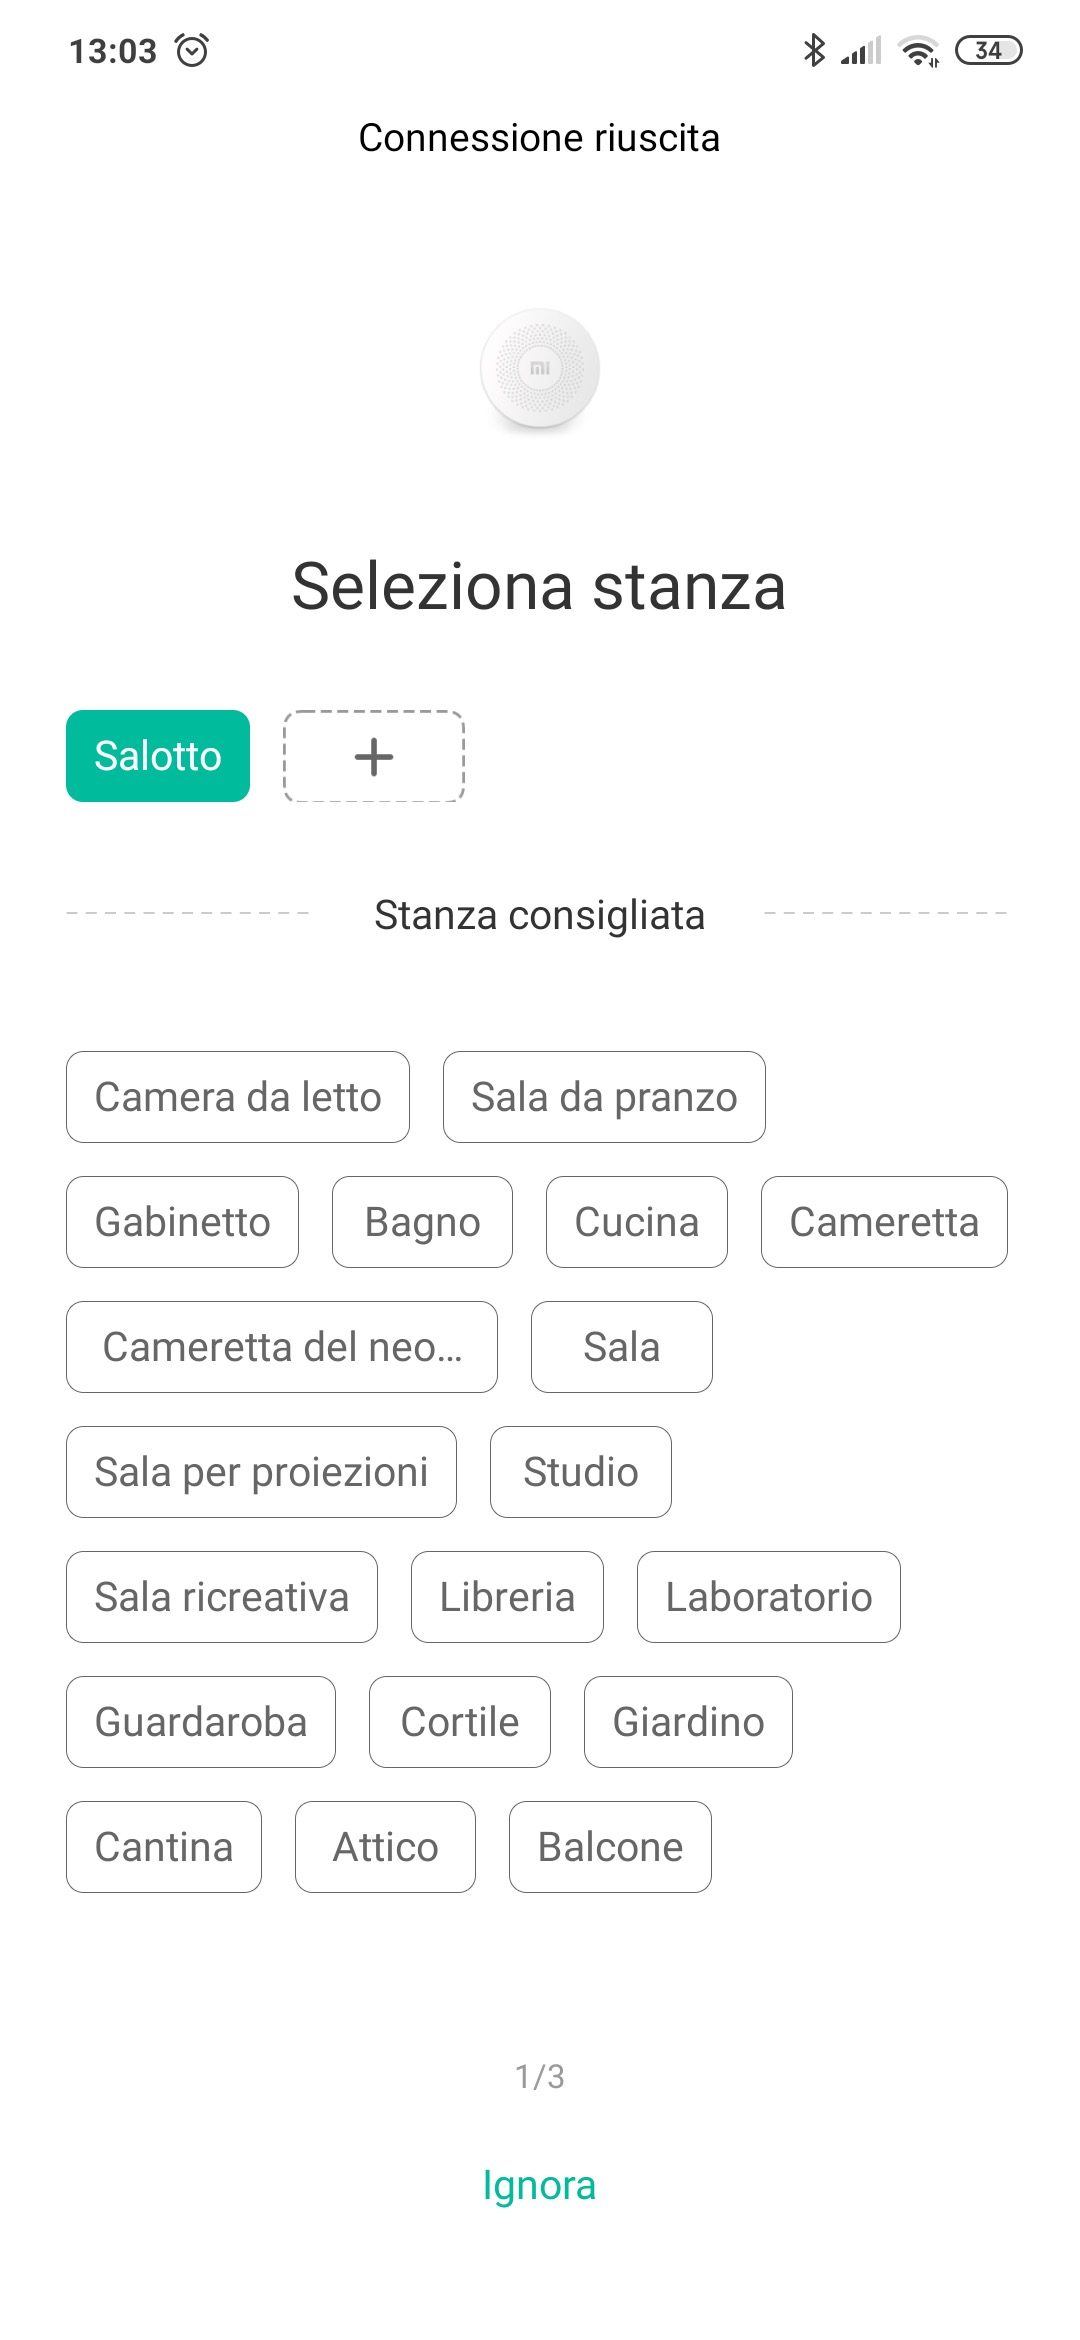Screen dimensions: 1080x2340
Task: Tap the battery level indicator
Action: [988, 50]
